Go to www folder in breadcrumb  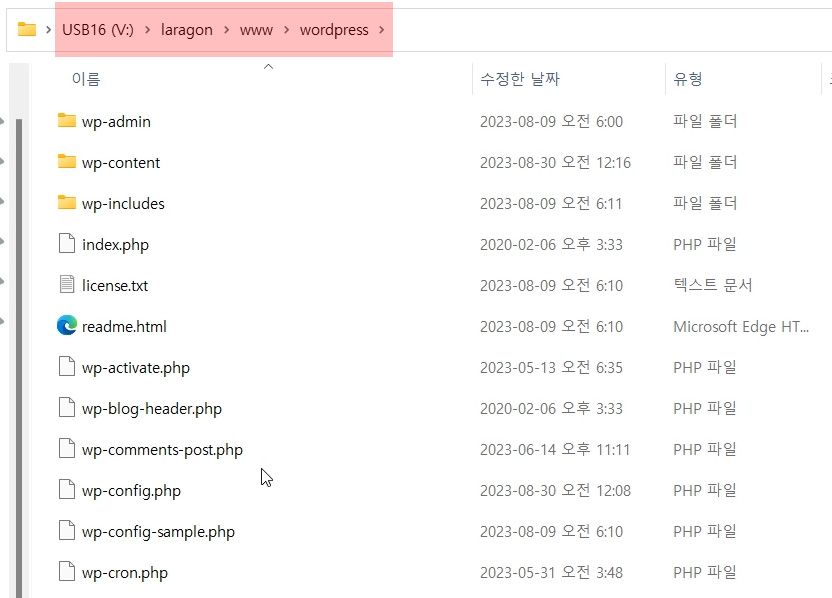[x=256, y=30]
